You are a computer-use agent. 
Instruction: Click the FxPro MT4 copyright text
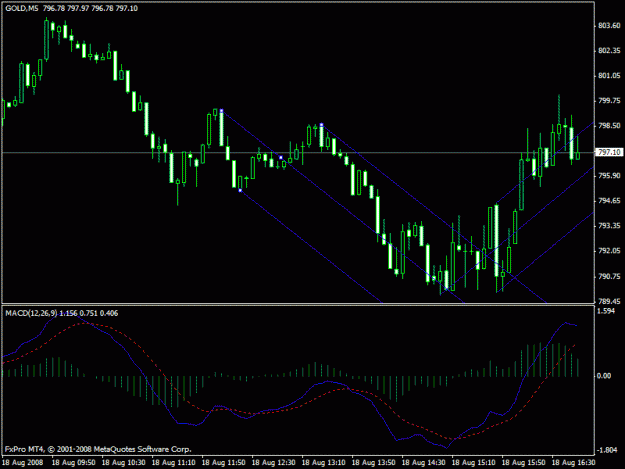pos(98,449)
